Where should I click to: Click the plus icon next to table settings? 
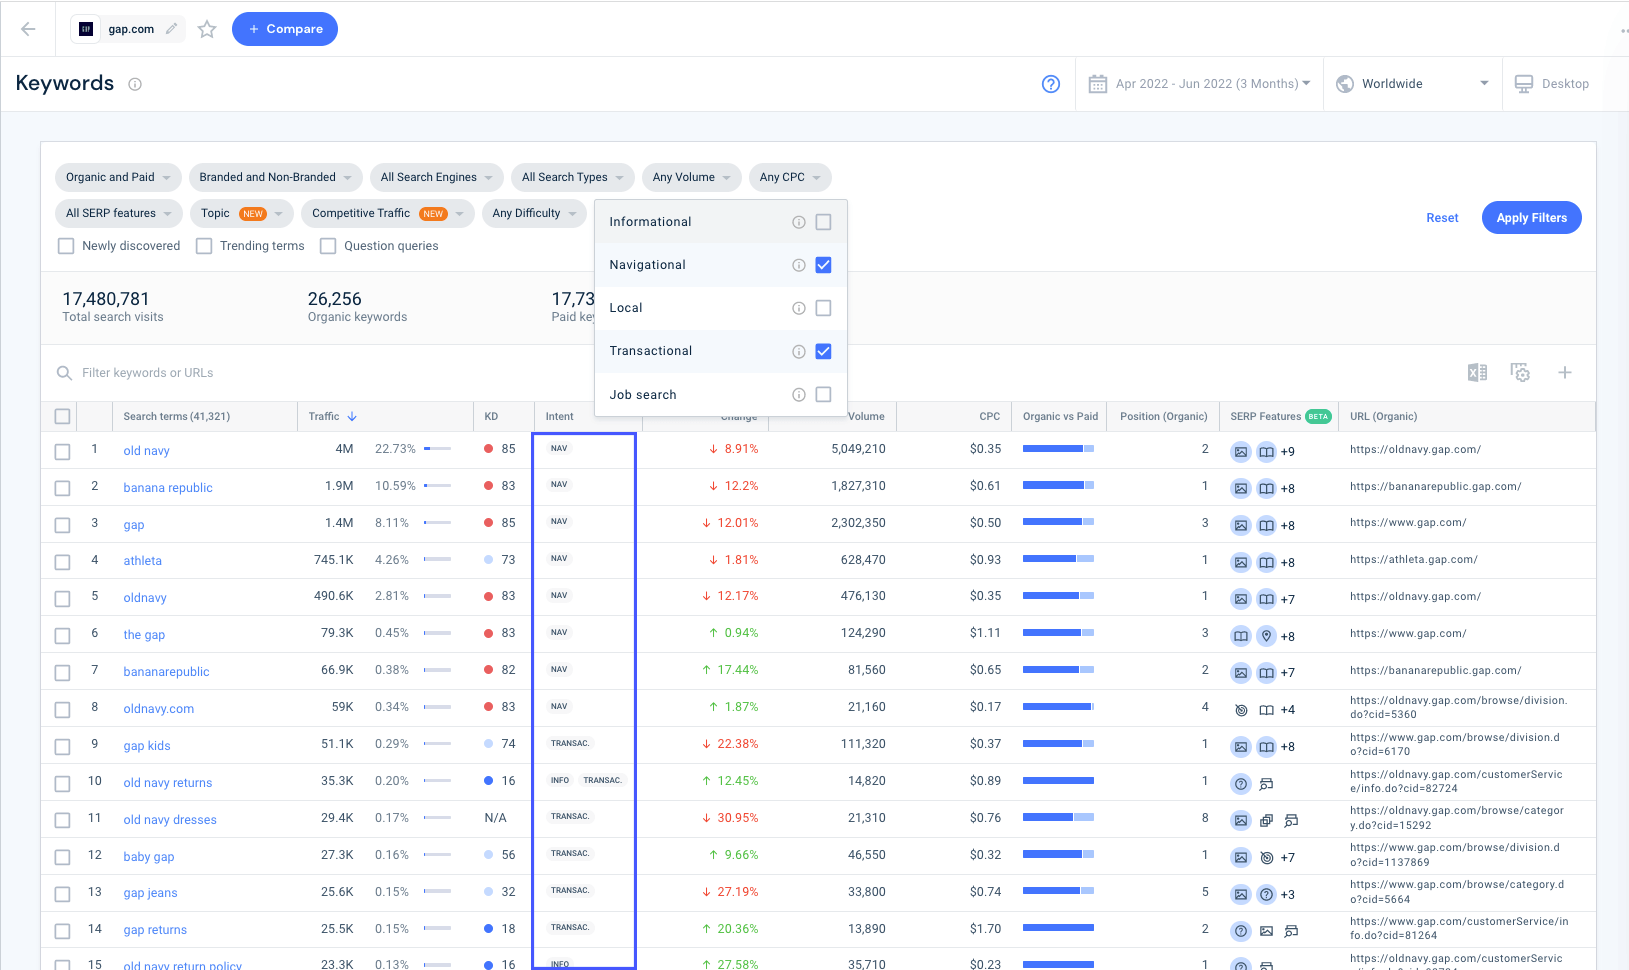point(1565,372)
